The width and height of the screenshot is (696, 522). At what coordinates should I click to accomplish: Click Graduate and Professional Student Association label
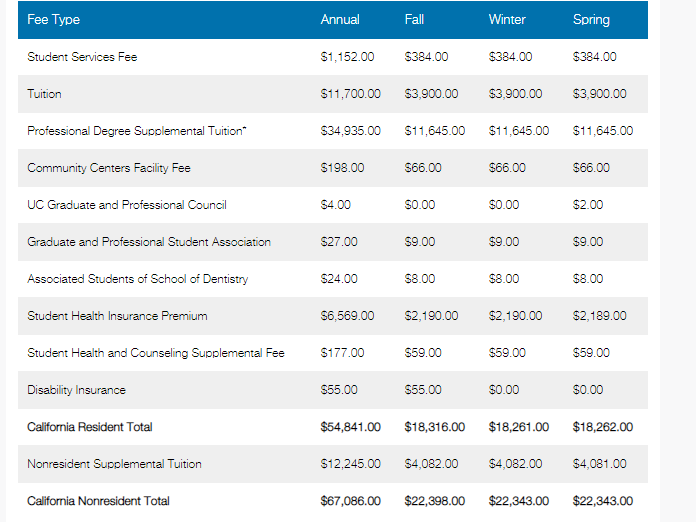point(149,242)
